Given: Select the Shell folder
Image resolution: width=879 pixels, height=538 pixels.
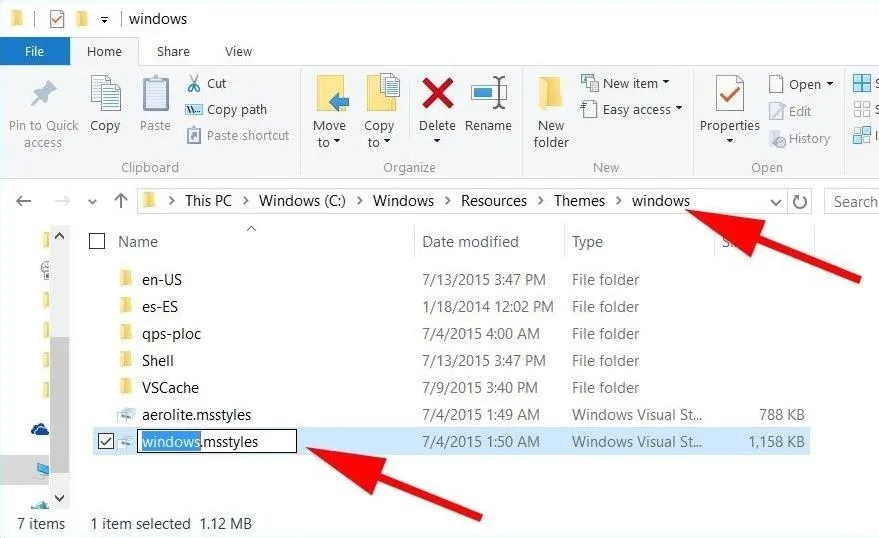Looking at the screenshot, I should coord(158,360).
